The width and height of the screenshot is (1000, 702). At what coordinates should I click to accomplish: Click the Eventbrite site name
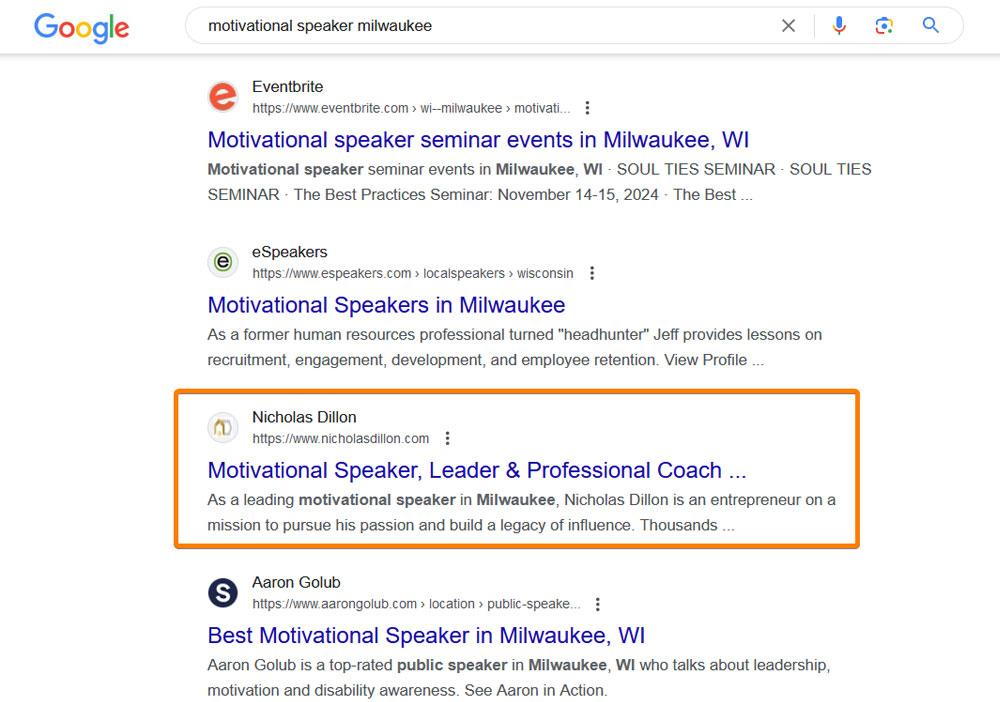[x=288, y=87]
